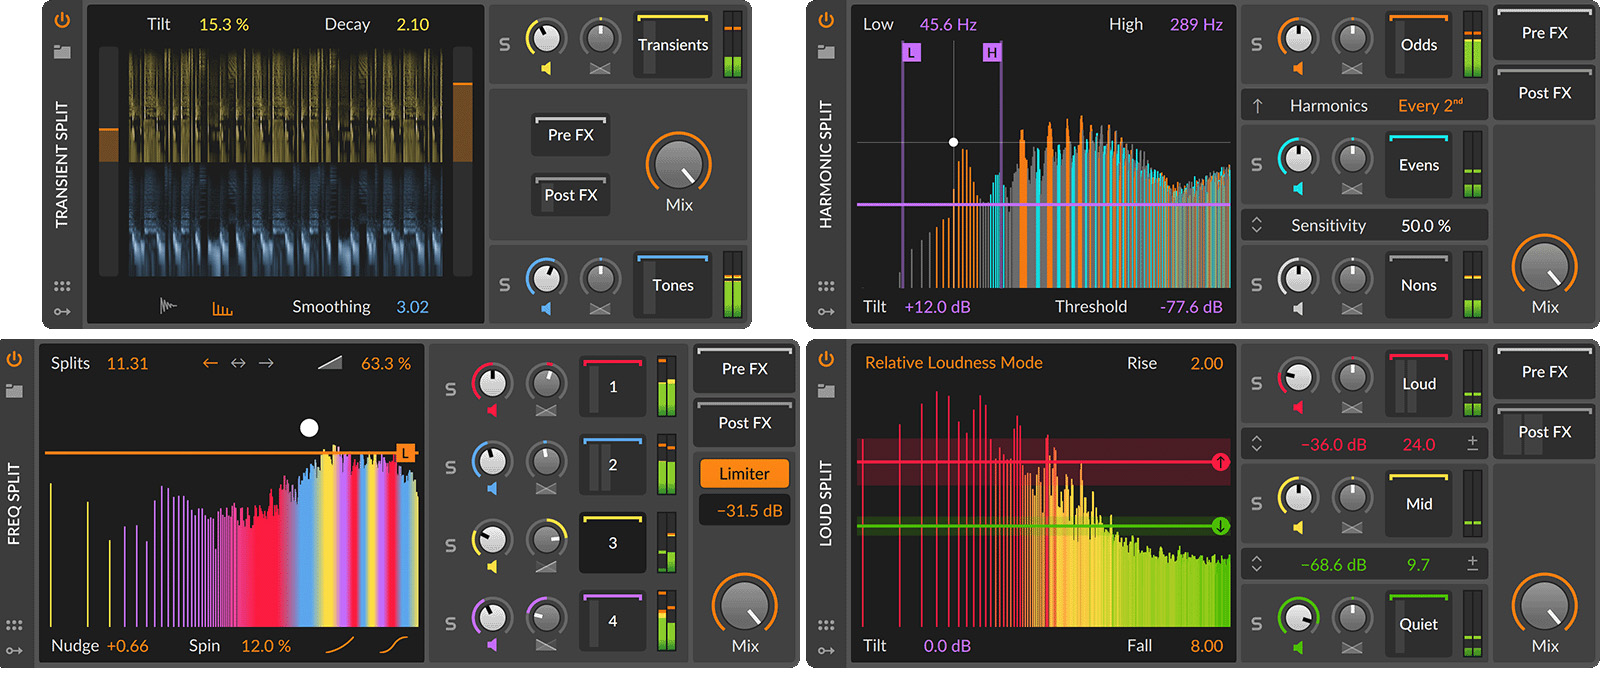Open the Freq Split routing arrow icon
This screenshot has width=1600, height=677.
point(14,651)
